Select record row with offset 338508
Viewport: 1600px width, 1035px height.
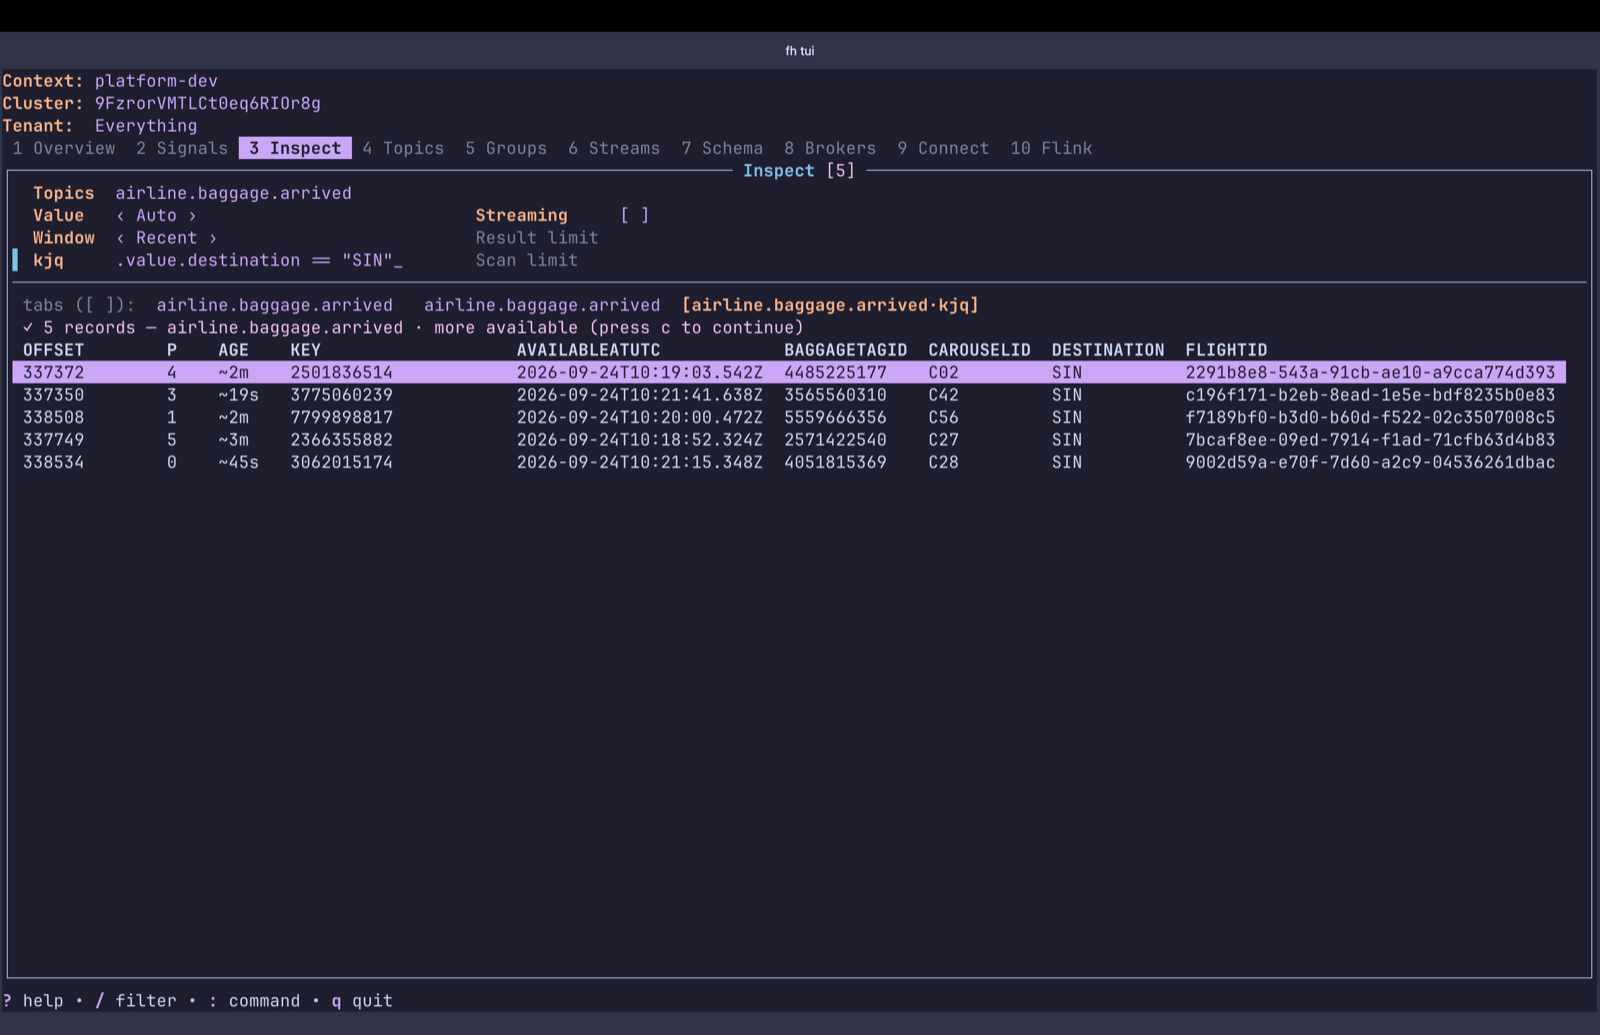click(789, 417)
